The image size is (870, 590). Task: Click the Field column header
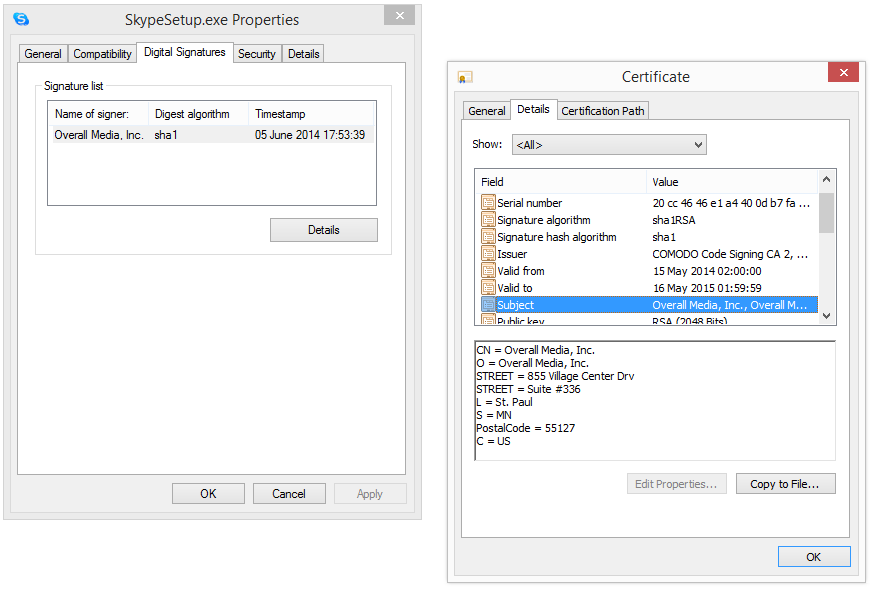(x=561, y=182)
